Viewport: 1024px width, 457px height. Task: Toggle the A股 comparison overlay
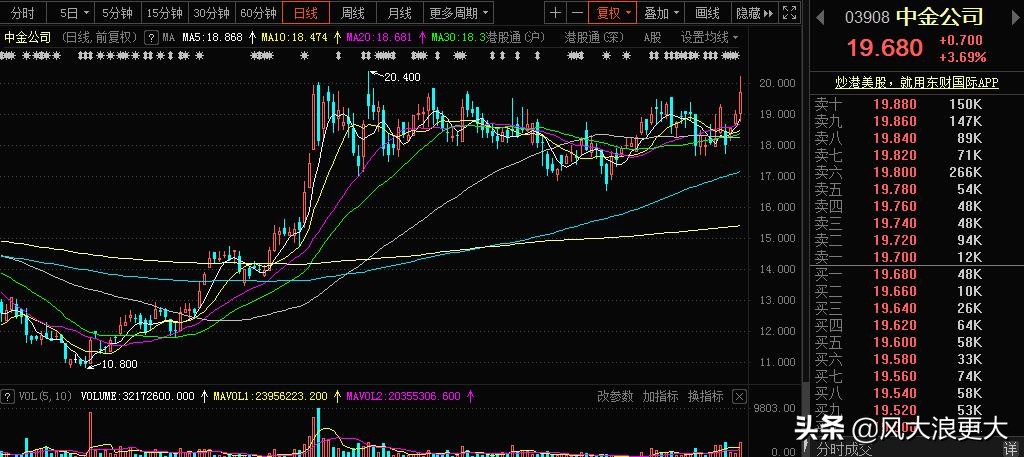point(652,37)
